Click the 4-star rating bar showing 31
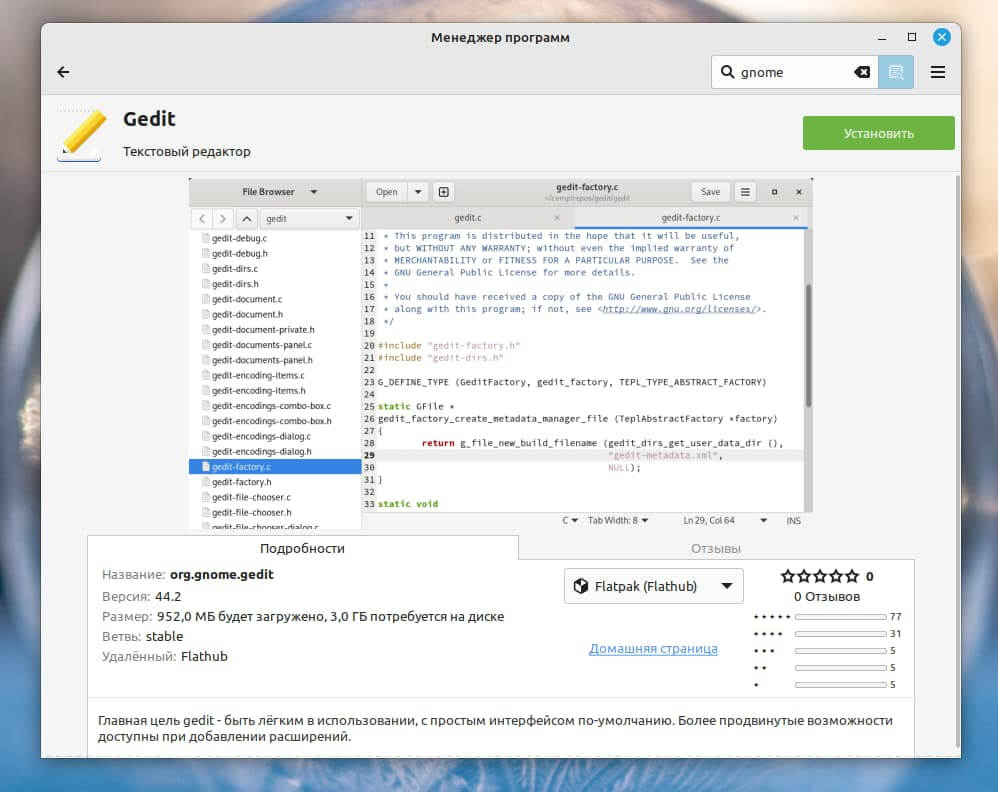 (840, 633)
